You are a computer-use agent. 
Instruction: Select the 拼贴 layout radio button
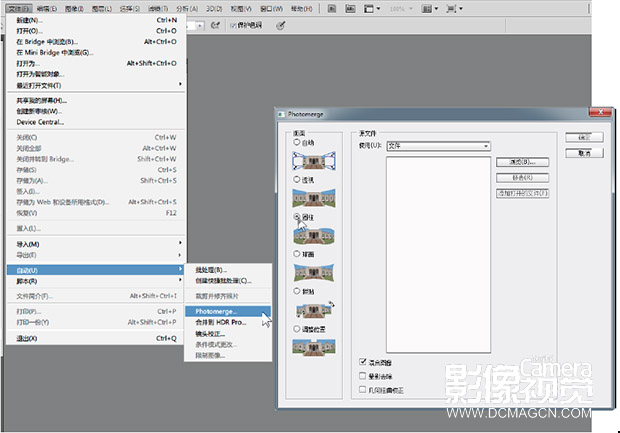pyautogui.click(x=297, y=291)
